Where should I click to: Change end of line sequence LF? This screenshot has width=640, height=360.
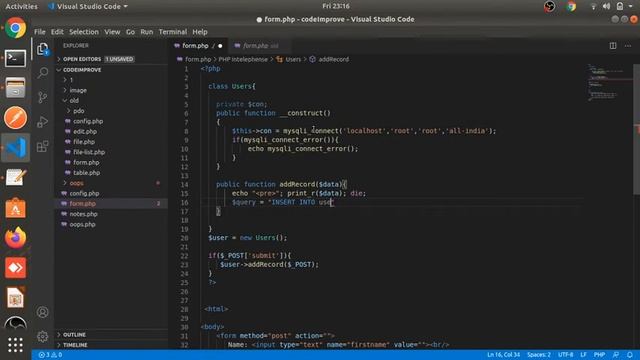(x=583, y=355)
